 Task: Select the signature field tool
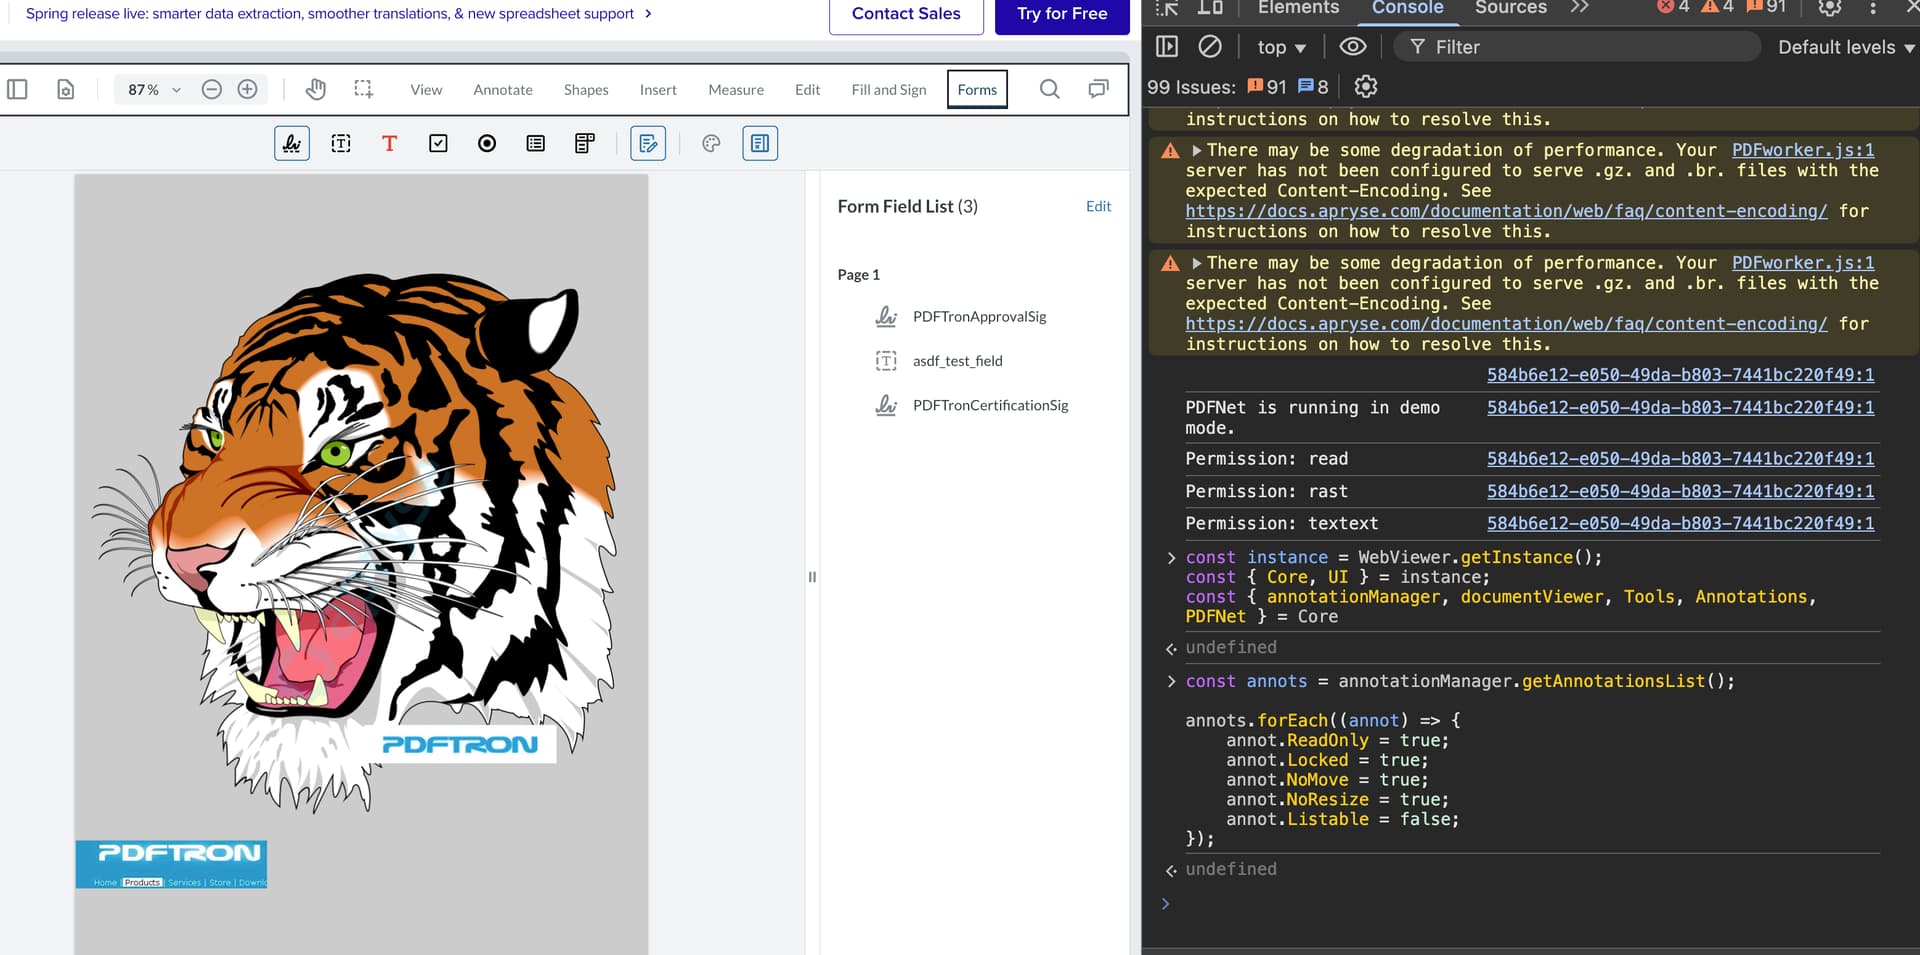click(292, 143)
